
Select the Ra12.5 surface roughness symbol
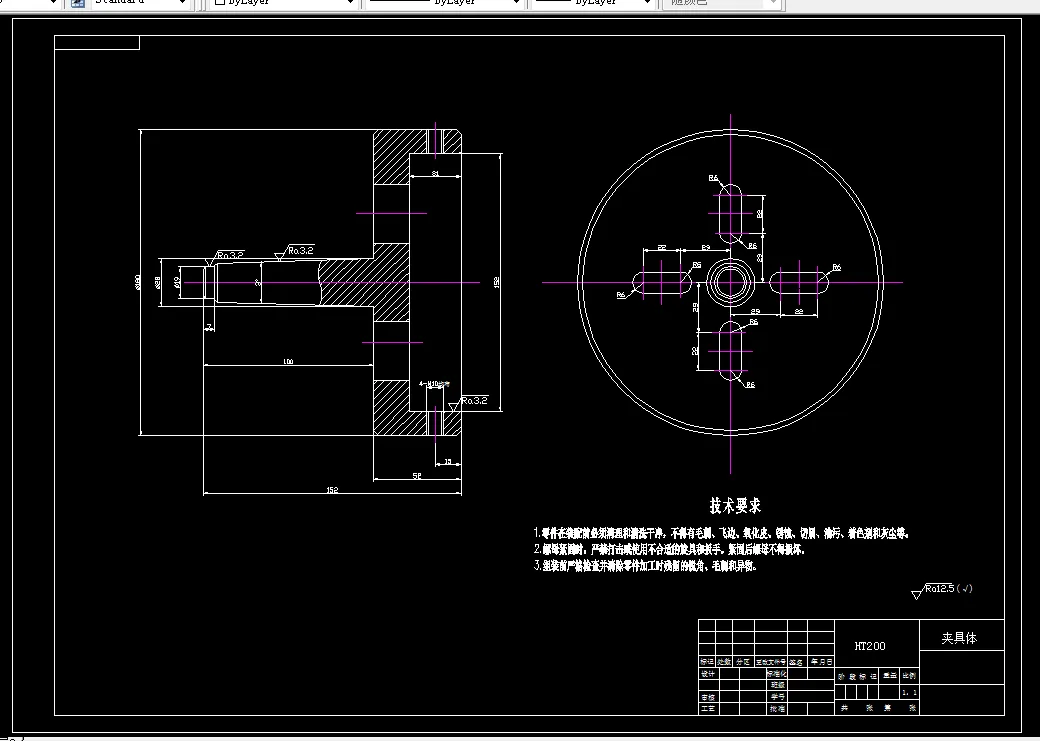[x=942, y=590]
